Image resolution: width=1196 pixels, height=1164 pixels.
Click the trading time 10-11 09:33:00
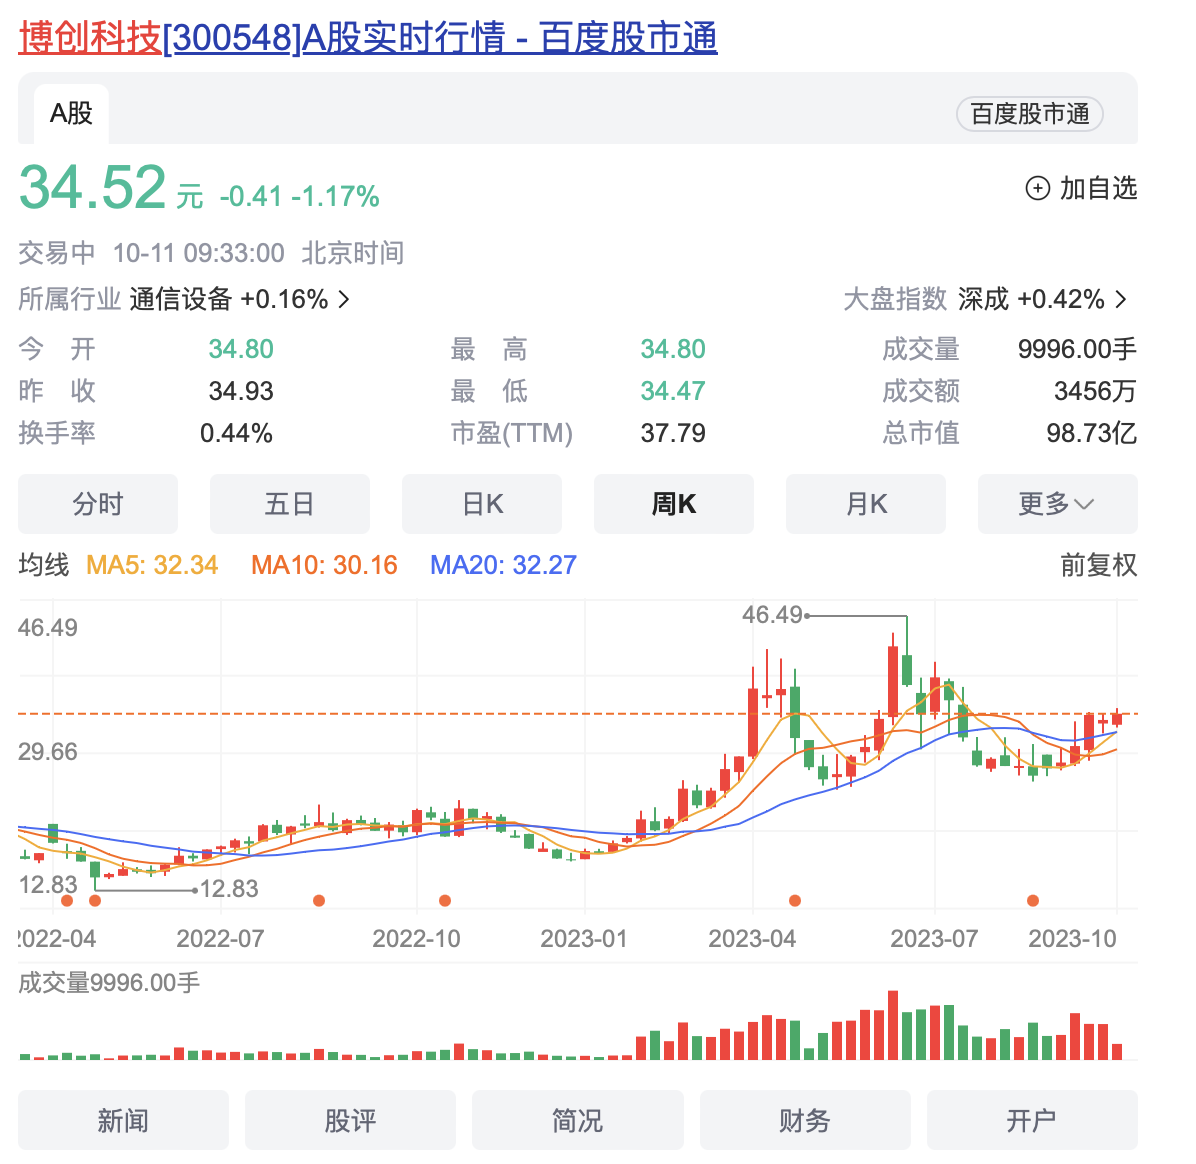click(198, 253)
